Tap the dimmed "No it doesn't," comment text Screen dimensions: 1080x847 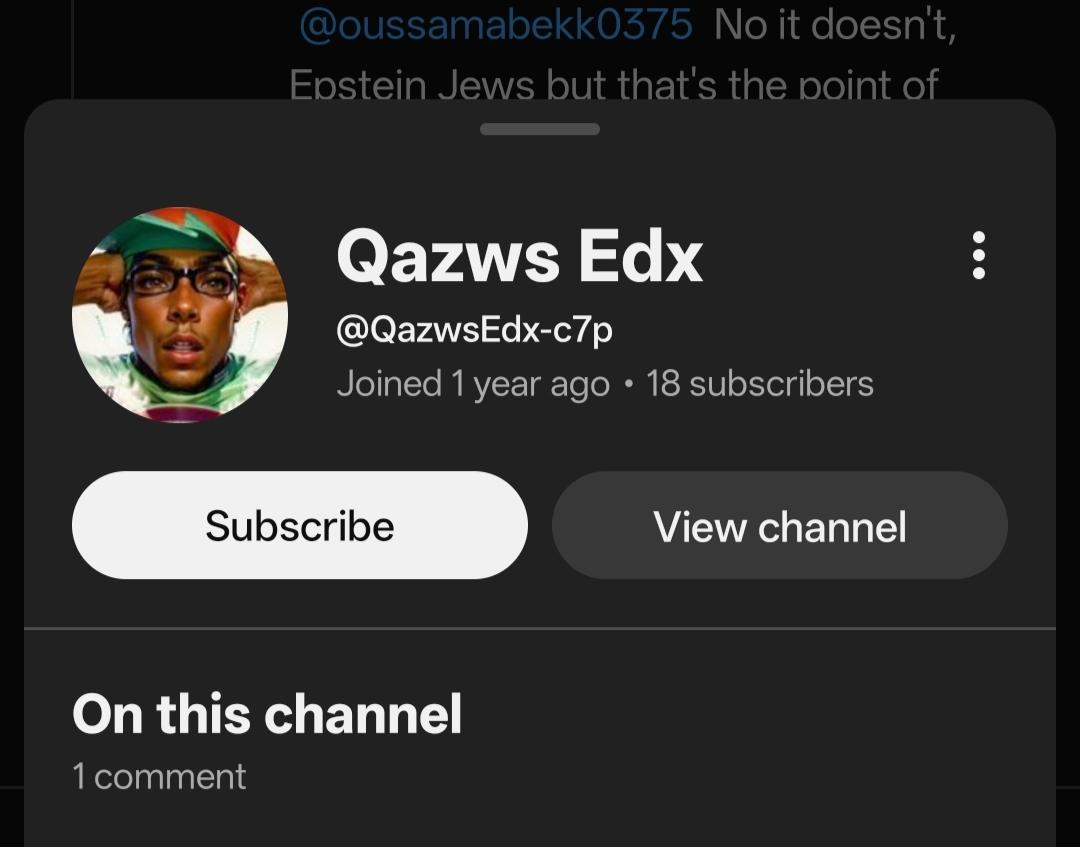coord(835,25)
